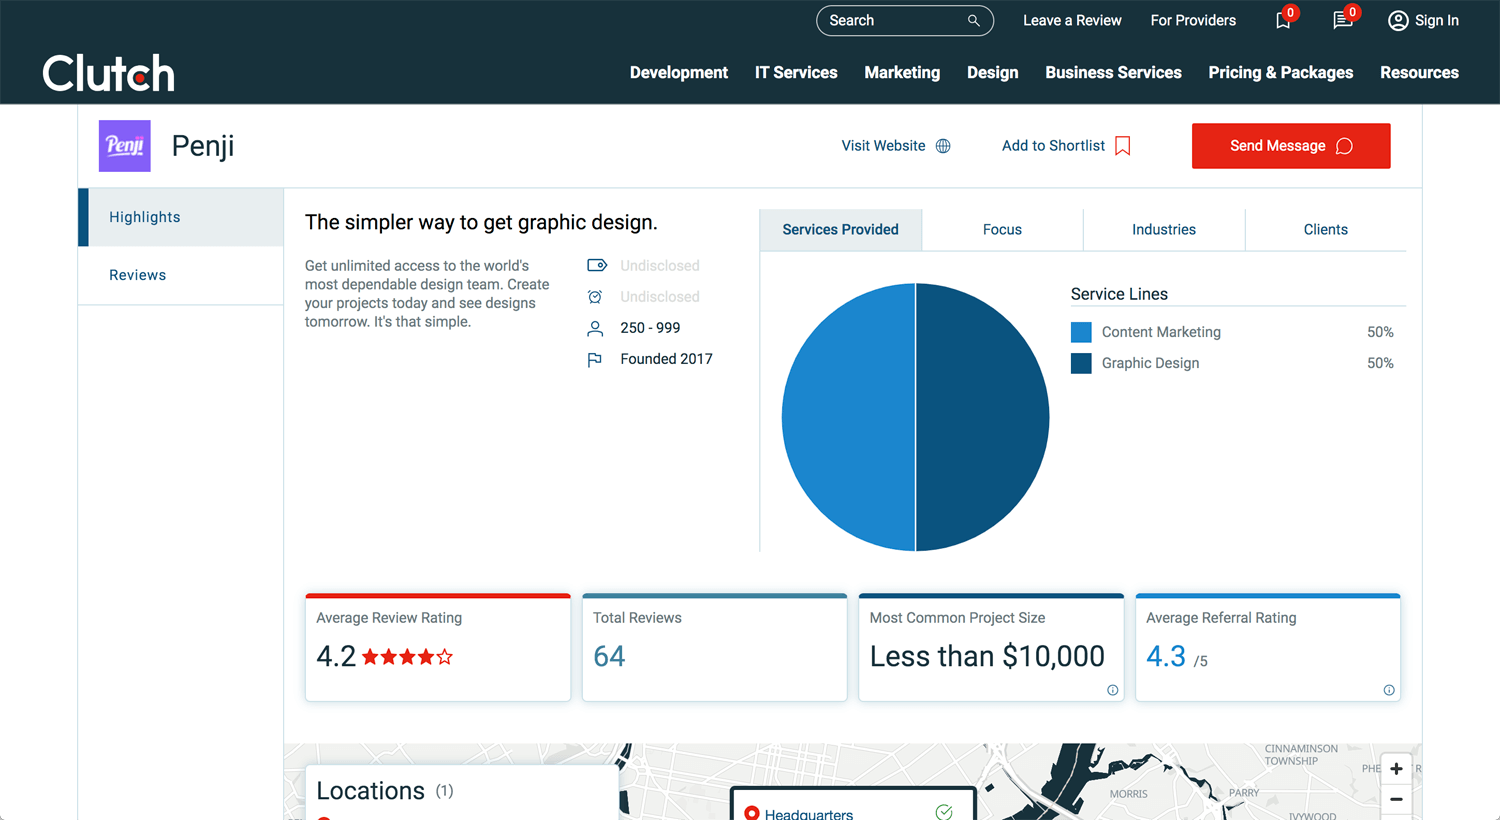1500x820 pixels.
Task: Click the Penji company logo
Action: tap(125, 146)
